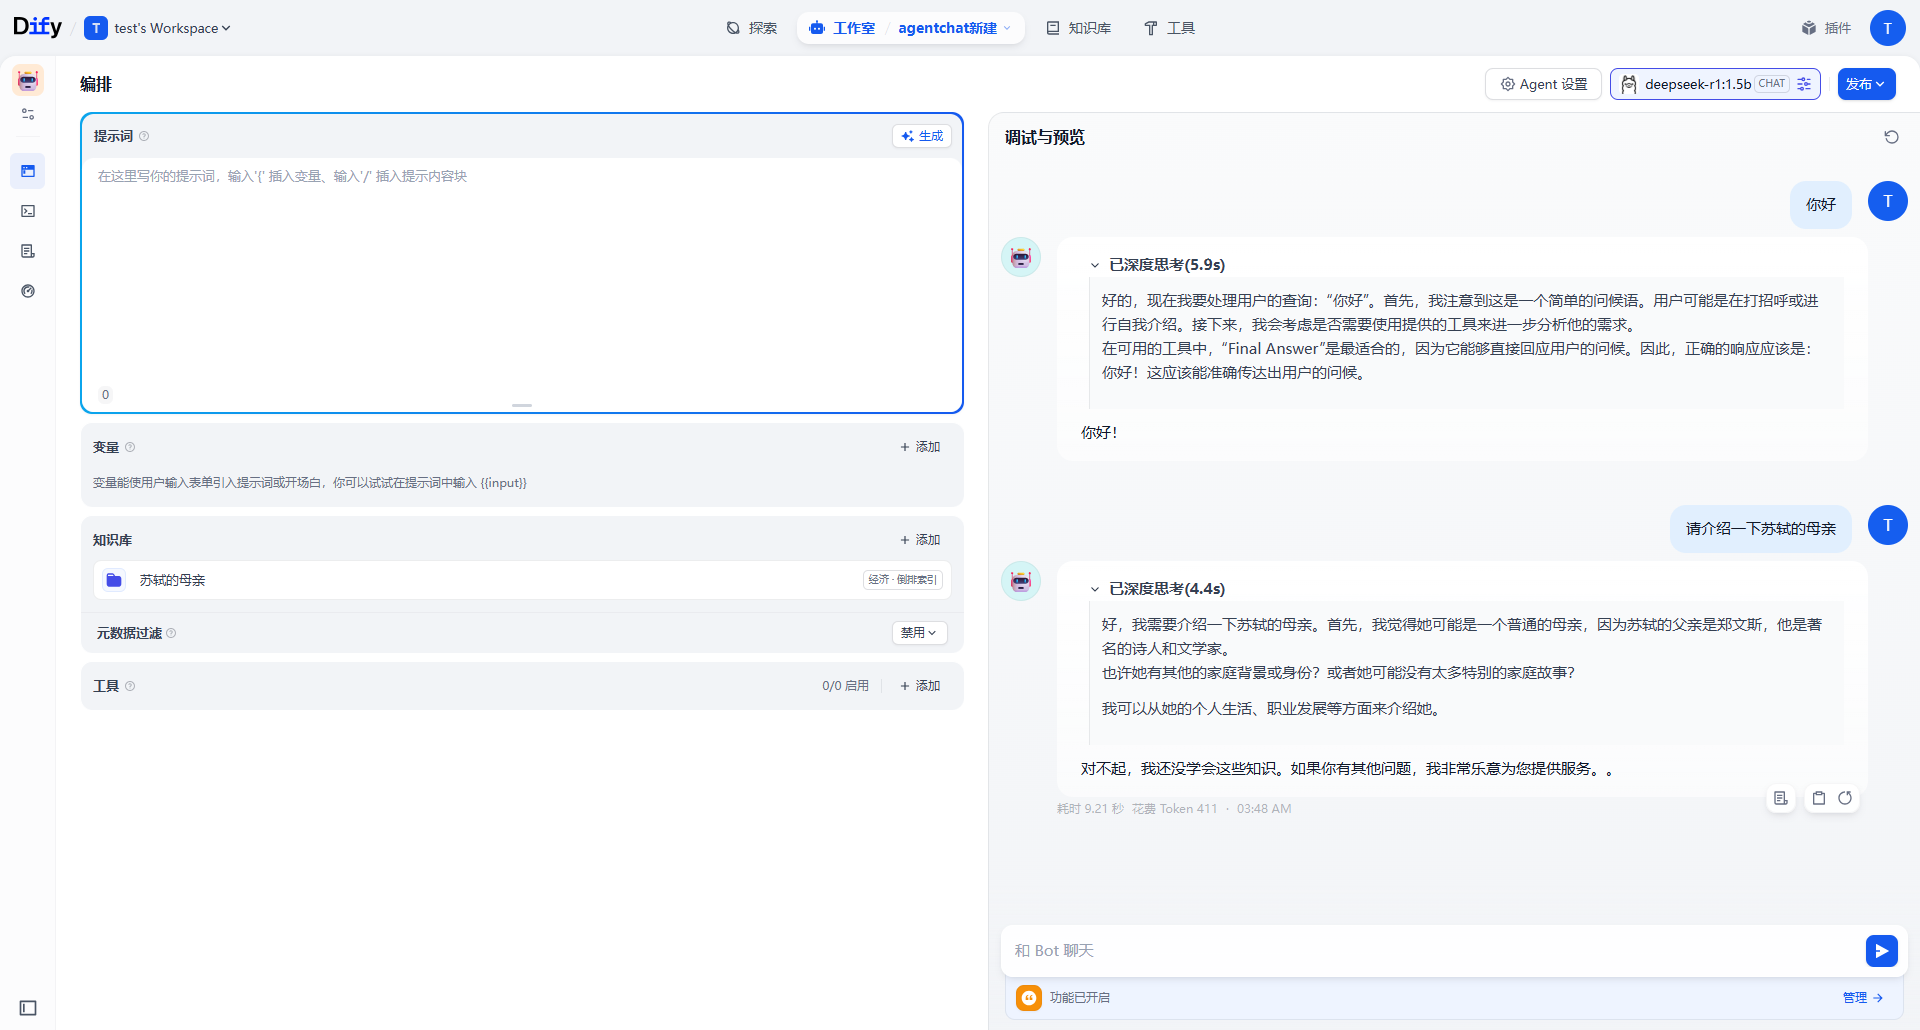Click the robot app avatar at top left
The image size is (1920, 1030).
click(26, 80)
